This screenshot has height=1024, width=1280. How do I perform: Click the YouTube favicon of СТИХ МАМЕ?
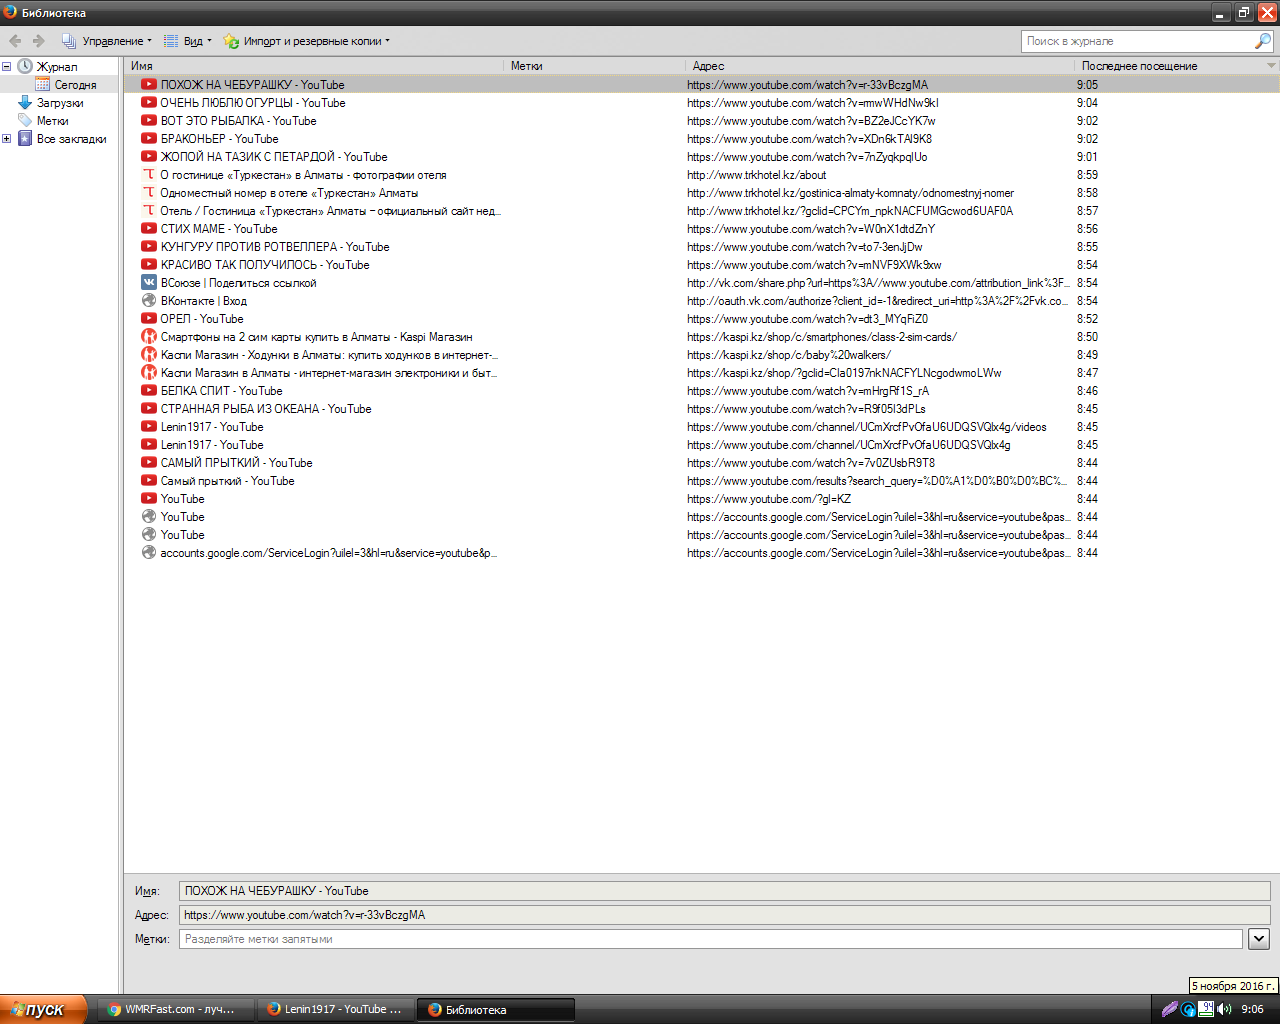tap(149, 229)
